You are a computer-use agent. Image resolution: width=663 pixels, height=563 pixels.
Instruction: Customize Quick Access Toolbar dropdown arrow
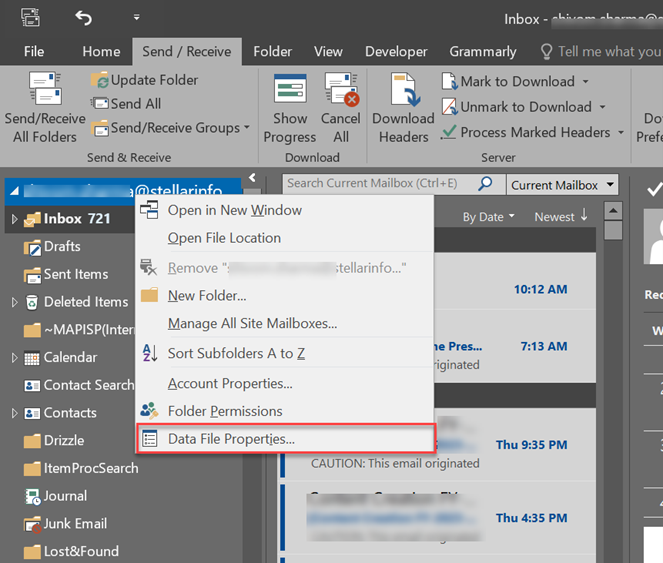137,17
